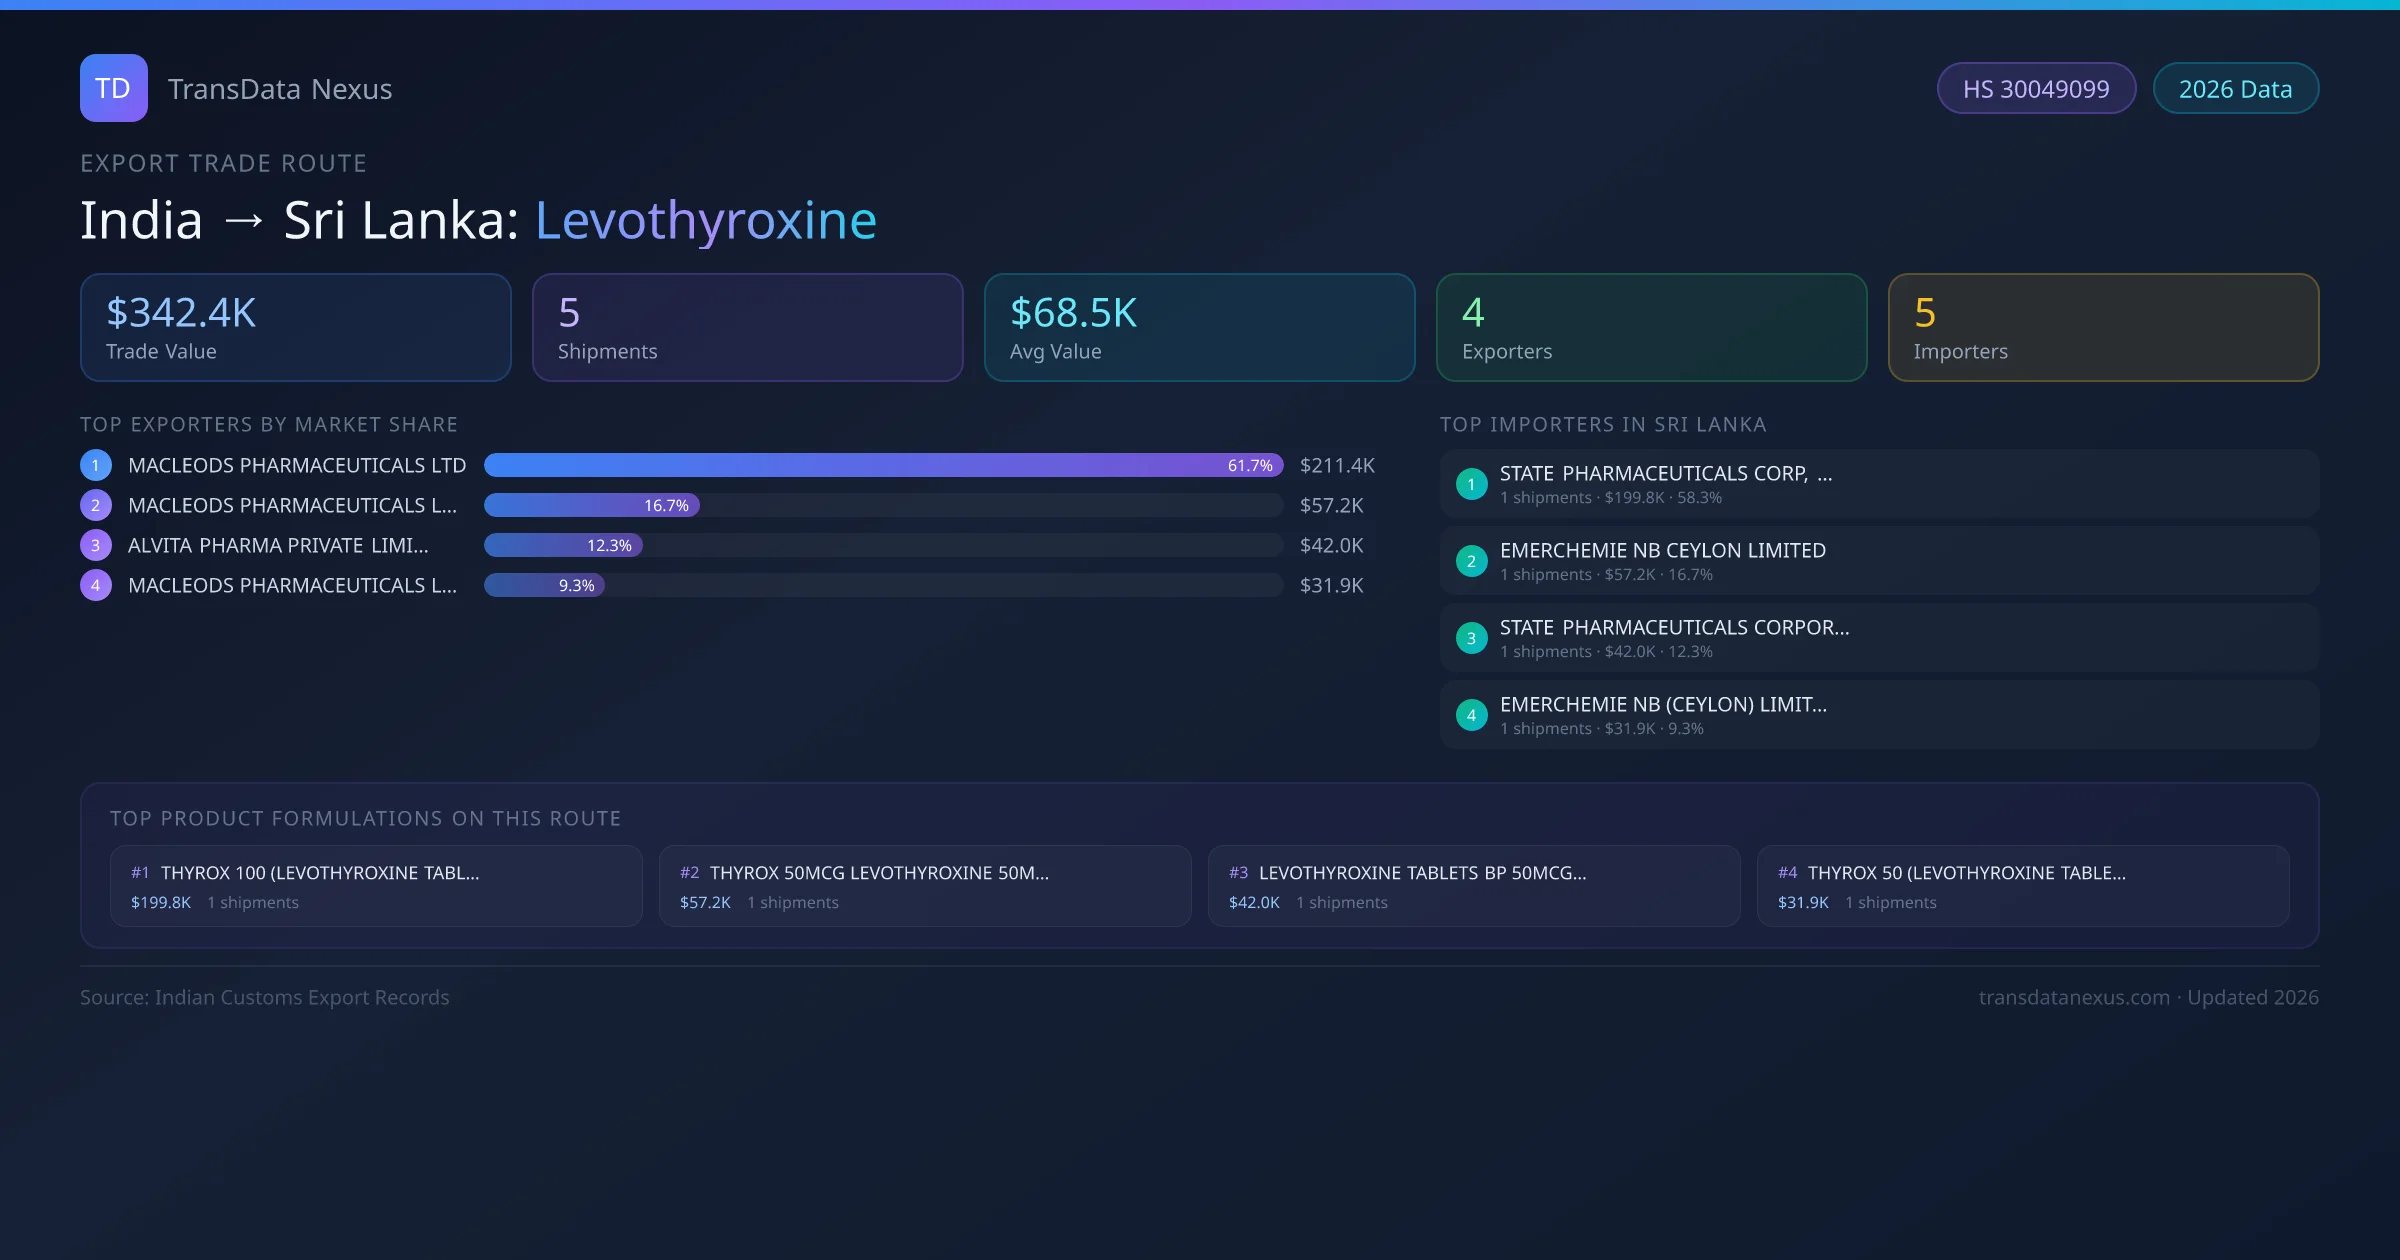Click exporter rank 4 circle badge
Screen dimensions: 2400x1260
(x=95, y=585)
